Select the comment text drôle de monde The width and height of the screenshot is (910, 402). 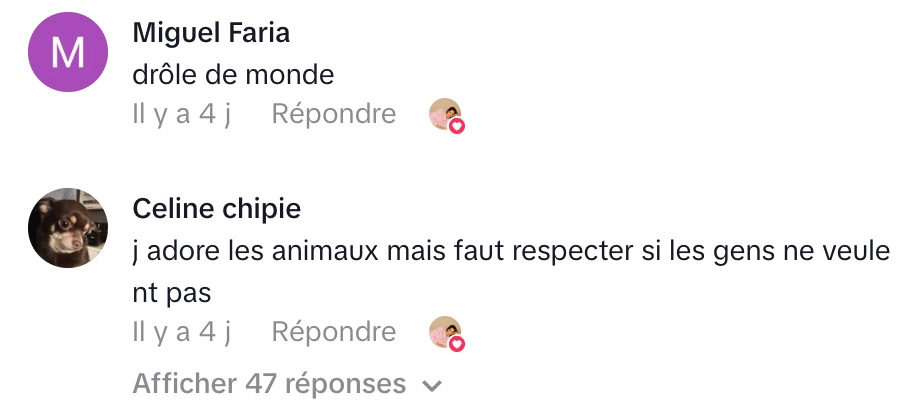(233, 74)
